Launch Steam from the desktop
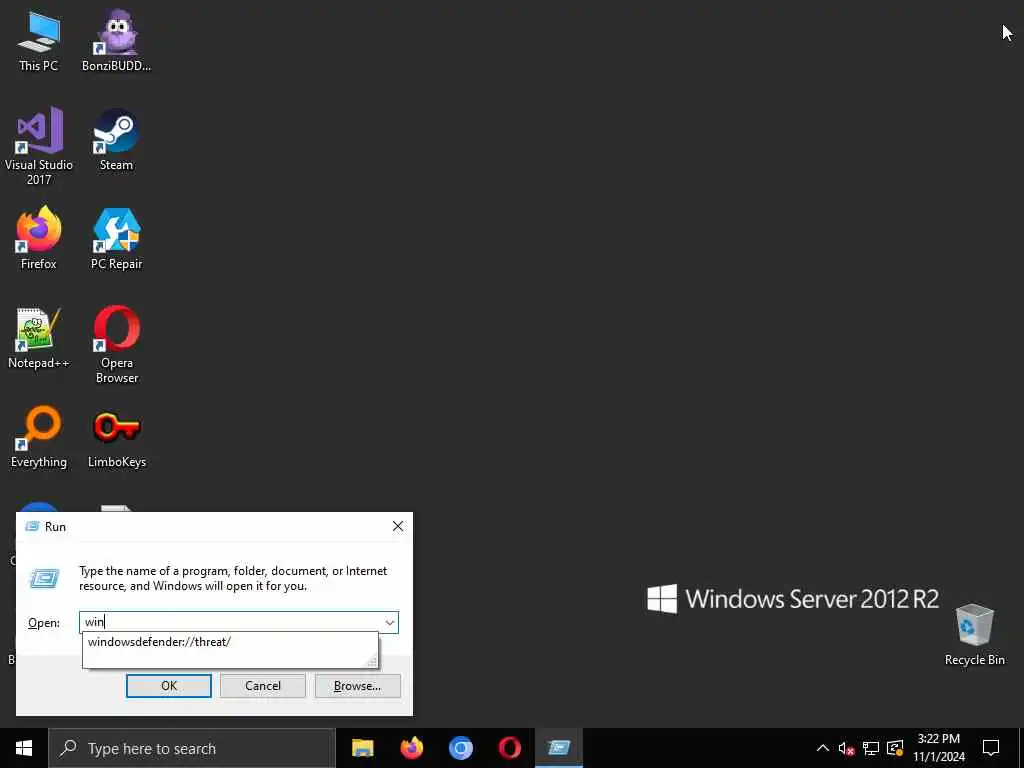The width and height of the screenshot is (1024, 768). (116, 140)
